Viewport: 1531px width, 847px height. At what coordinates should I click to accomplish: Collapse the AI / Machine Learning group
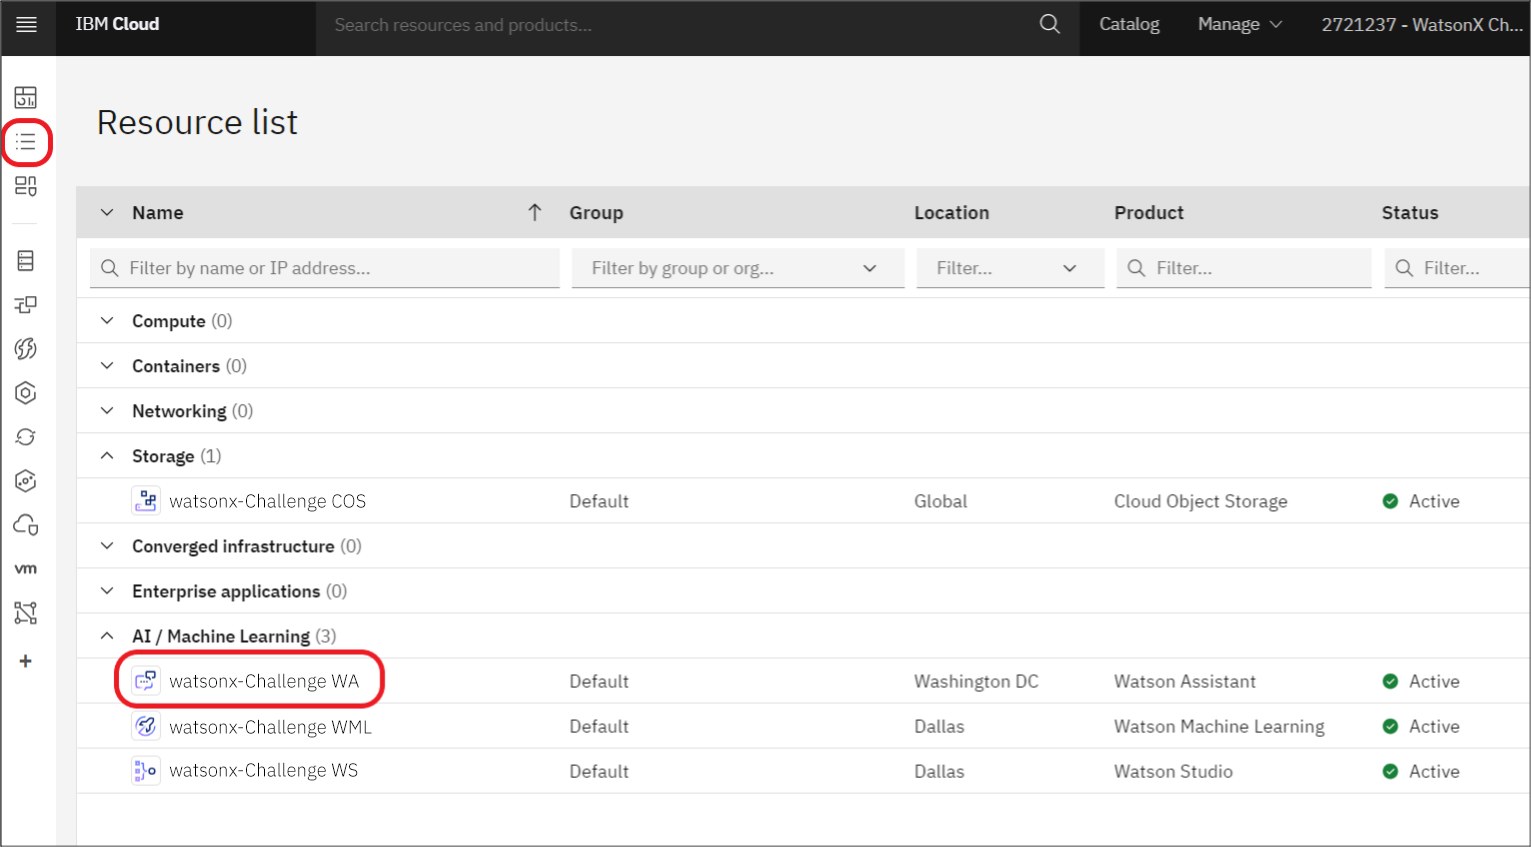point(107,636)
